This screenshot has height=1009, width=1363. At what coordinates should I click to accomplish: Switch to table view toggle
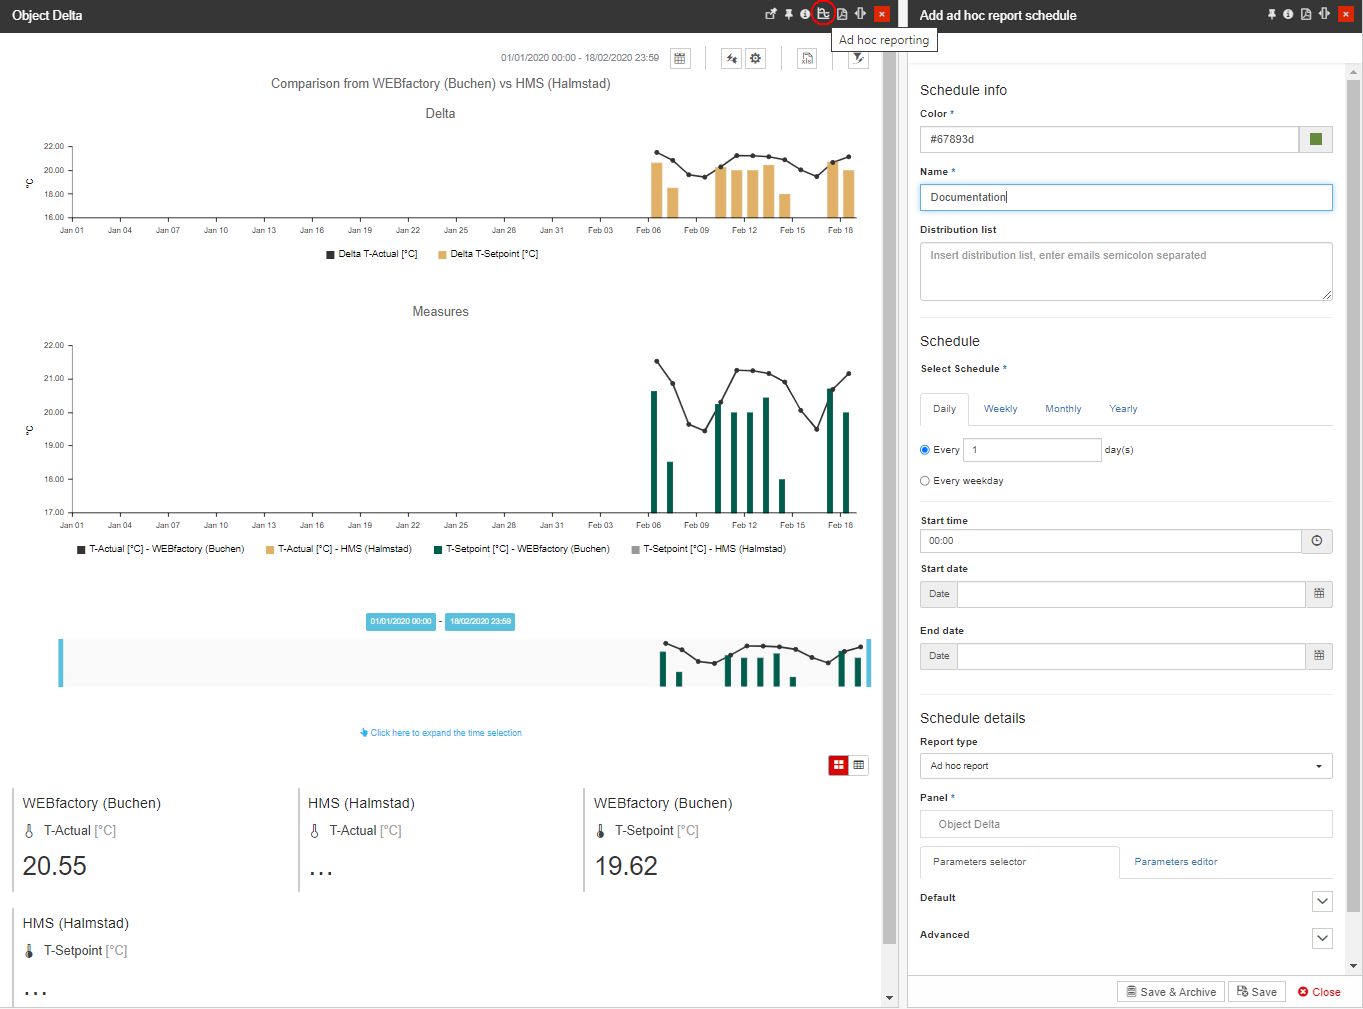859,765
